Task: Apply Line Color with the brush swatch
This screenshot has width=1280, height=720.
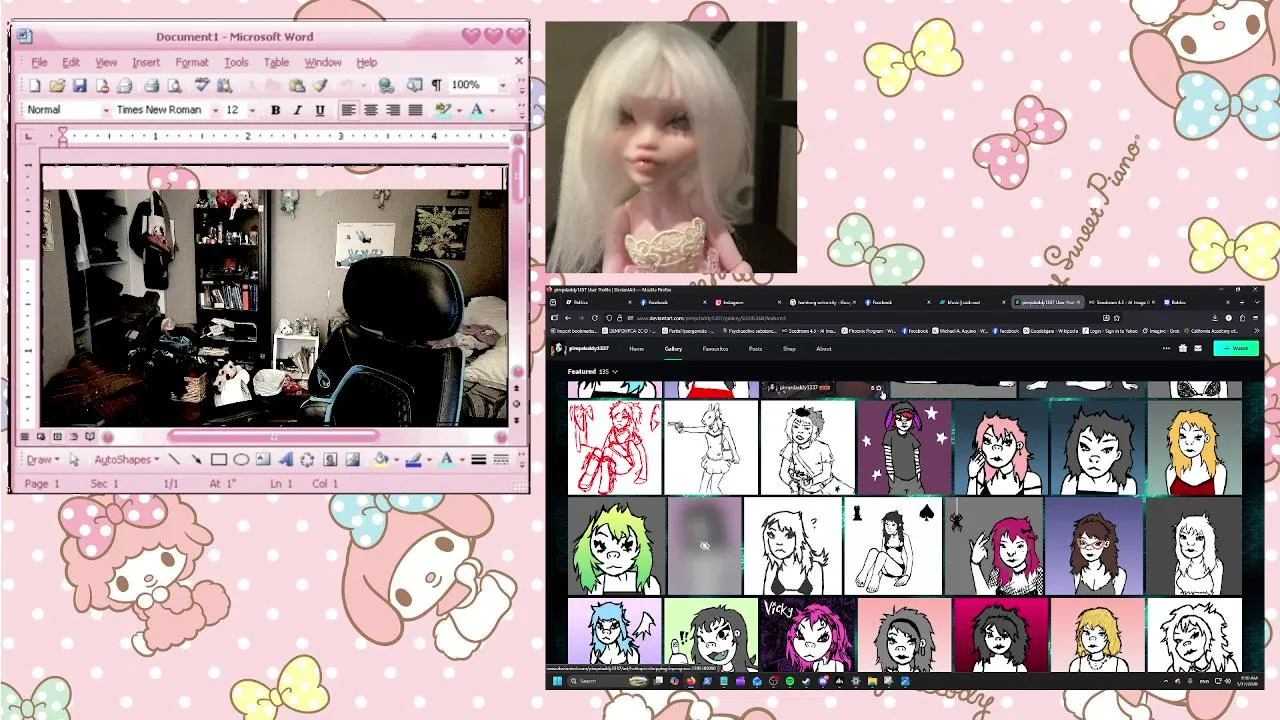Action: point(414,460)
